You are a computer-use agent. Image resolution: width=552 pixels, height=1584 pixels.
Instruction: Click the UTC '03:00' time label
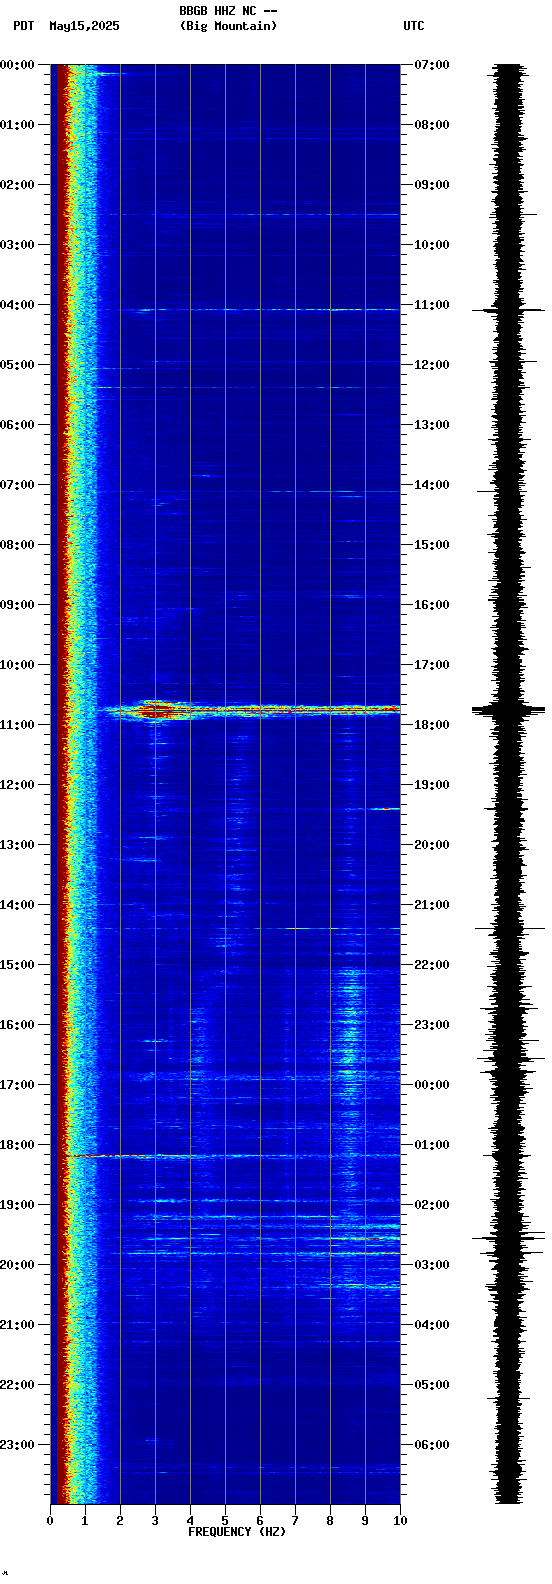tap(432, 1265)
